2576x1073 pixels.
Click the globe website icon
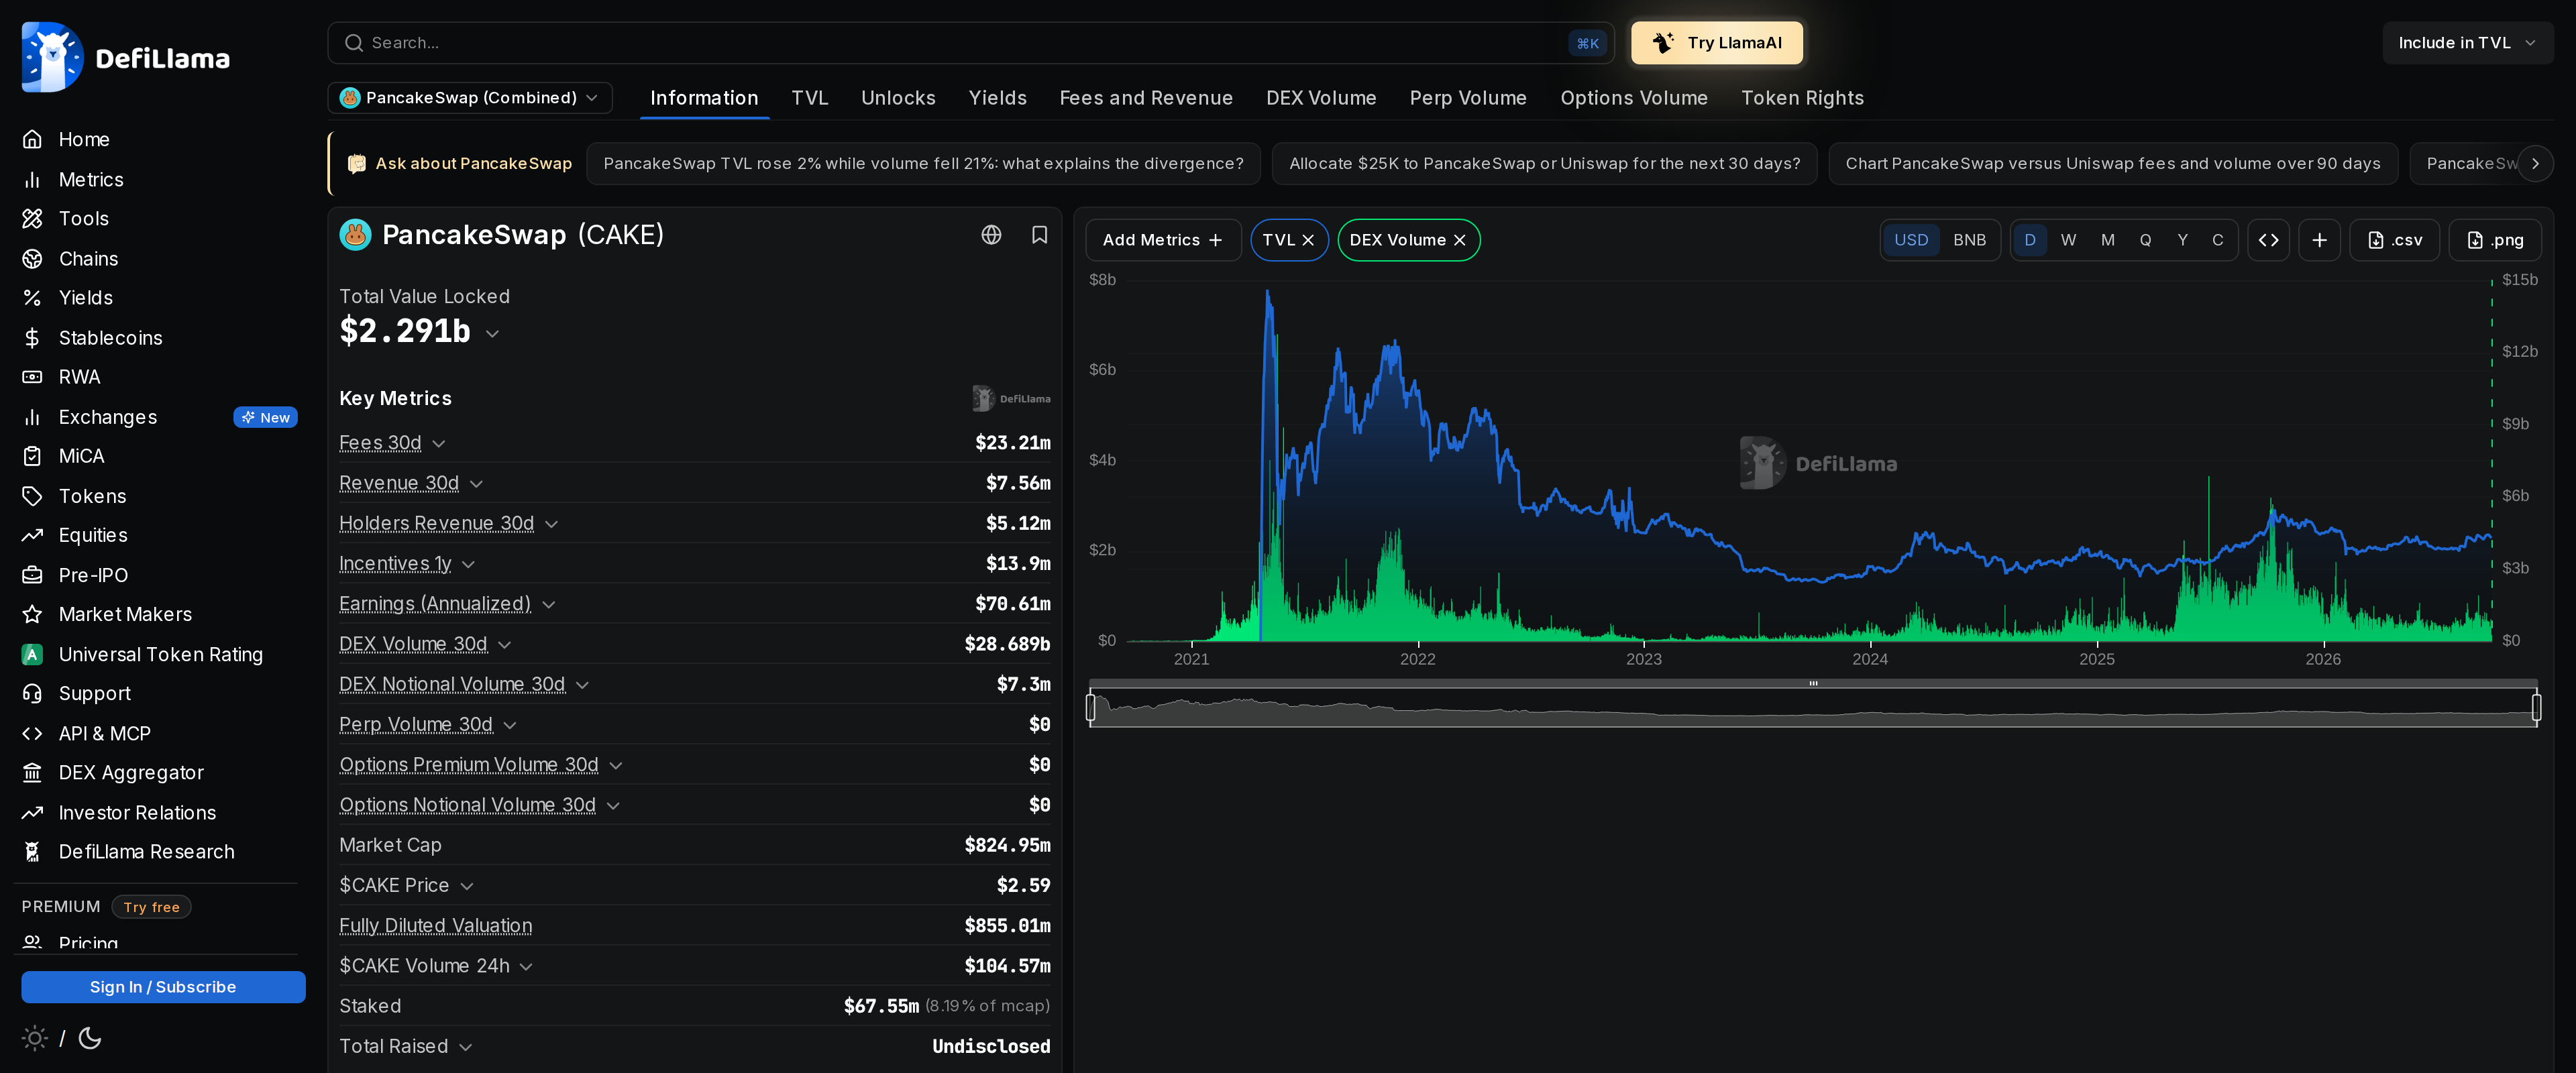(991, 234)
